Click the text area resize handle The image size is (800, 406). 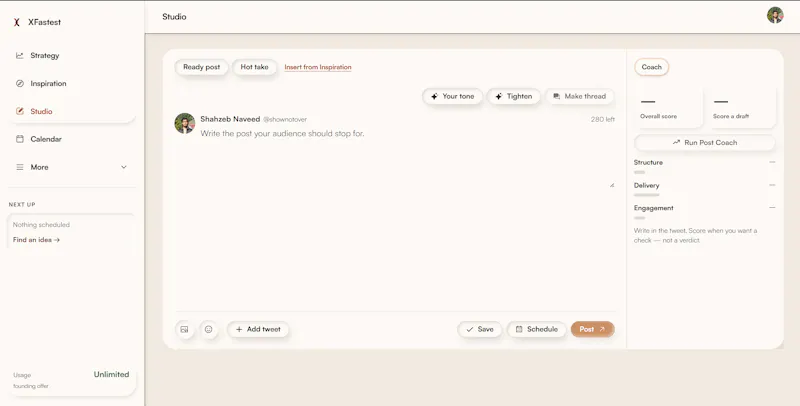(x=612, y=185)
